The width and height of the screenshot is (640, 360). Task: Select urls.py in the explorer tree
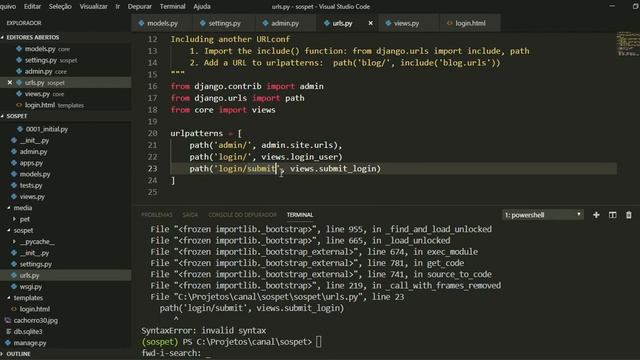(x=66, y=276)
